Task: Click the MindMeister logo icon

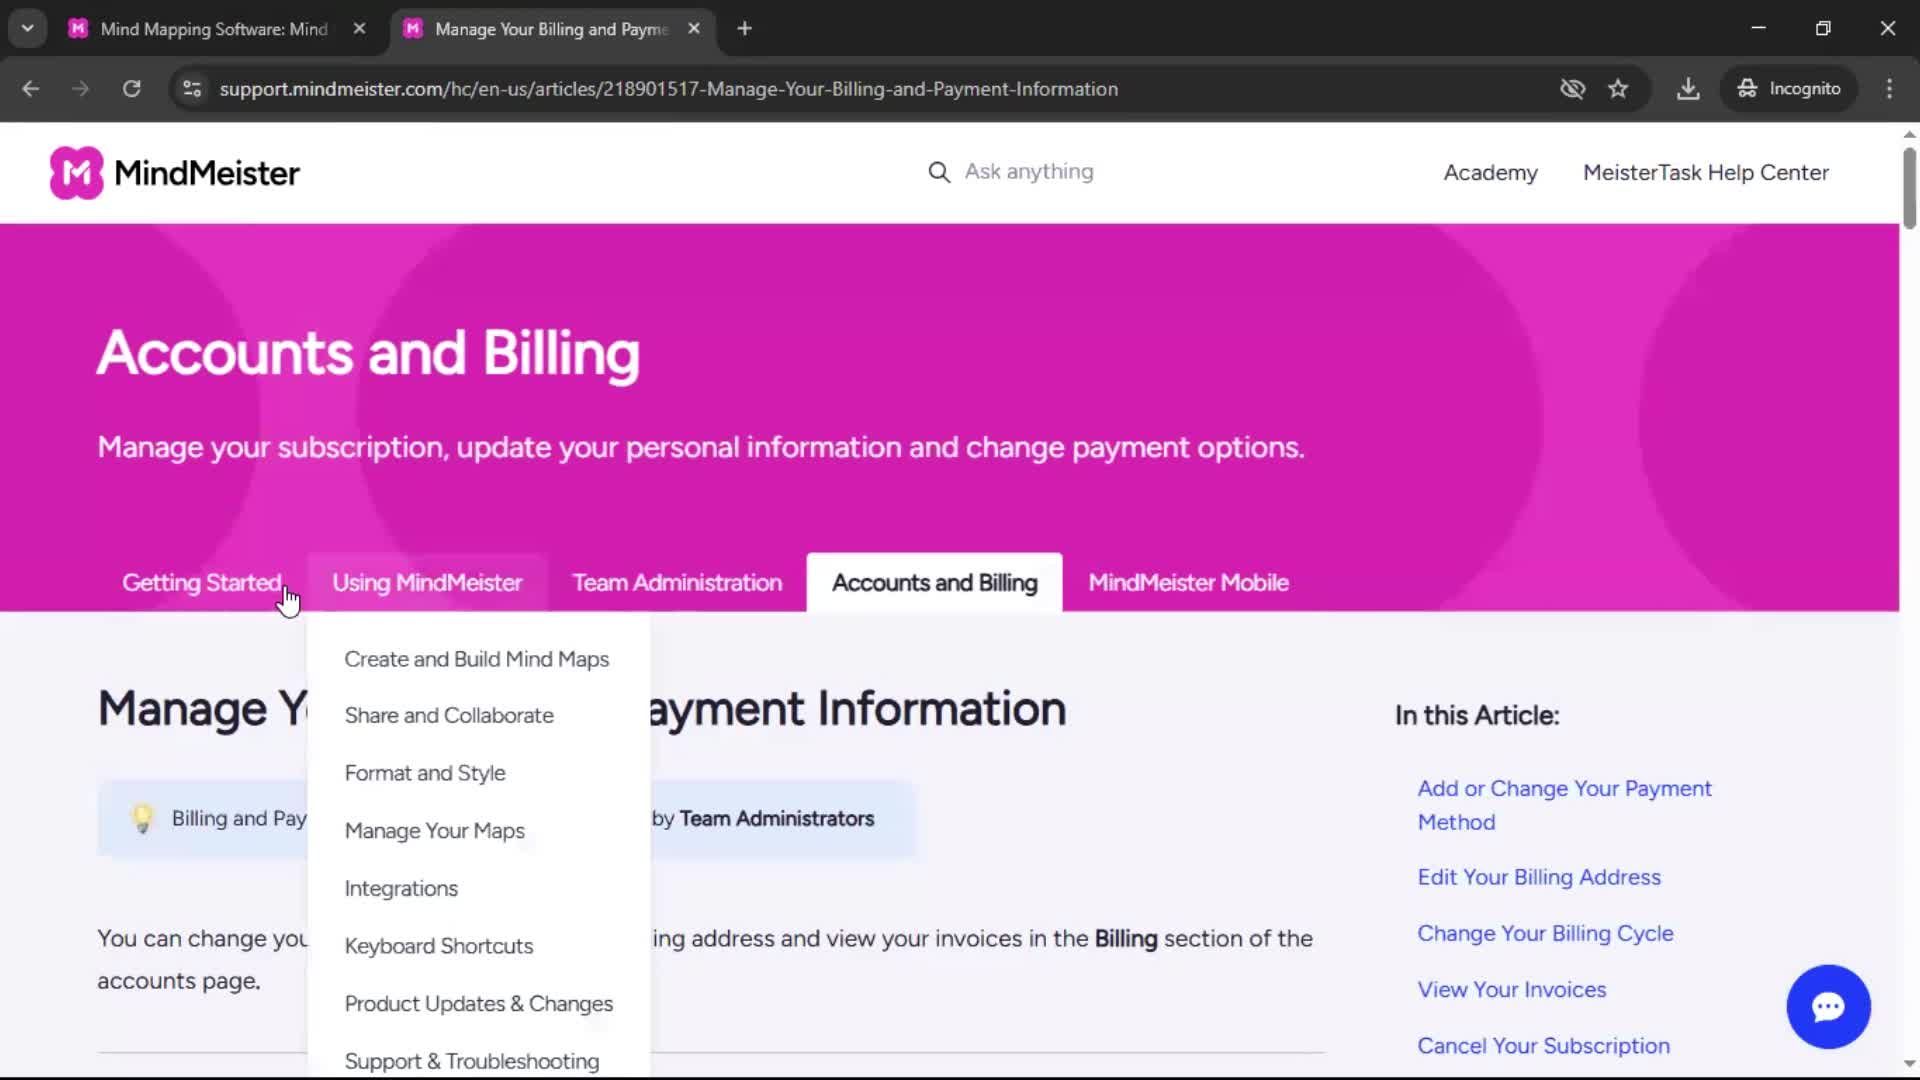Action: [77, 173]
